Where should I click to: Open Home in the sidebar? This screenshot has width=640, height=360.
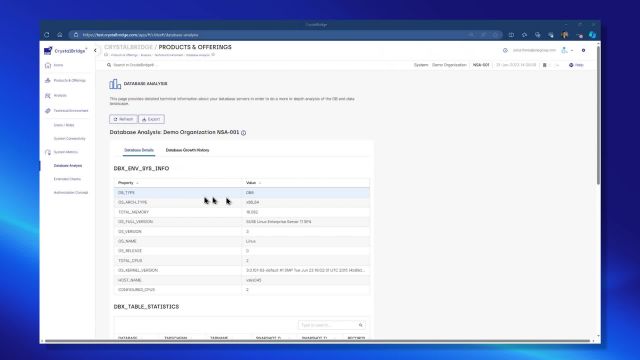point(58,65)
